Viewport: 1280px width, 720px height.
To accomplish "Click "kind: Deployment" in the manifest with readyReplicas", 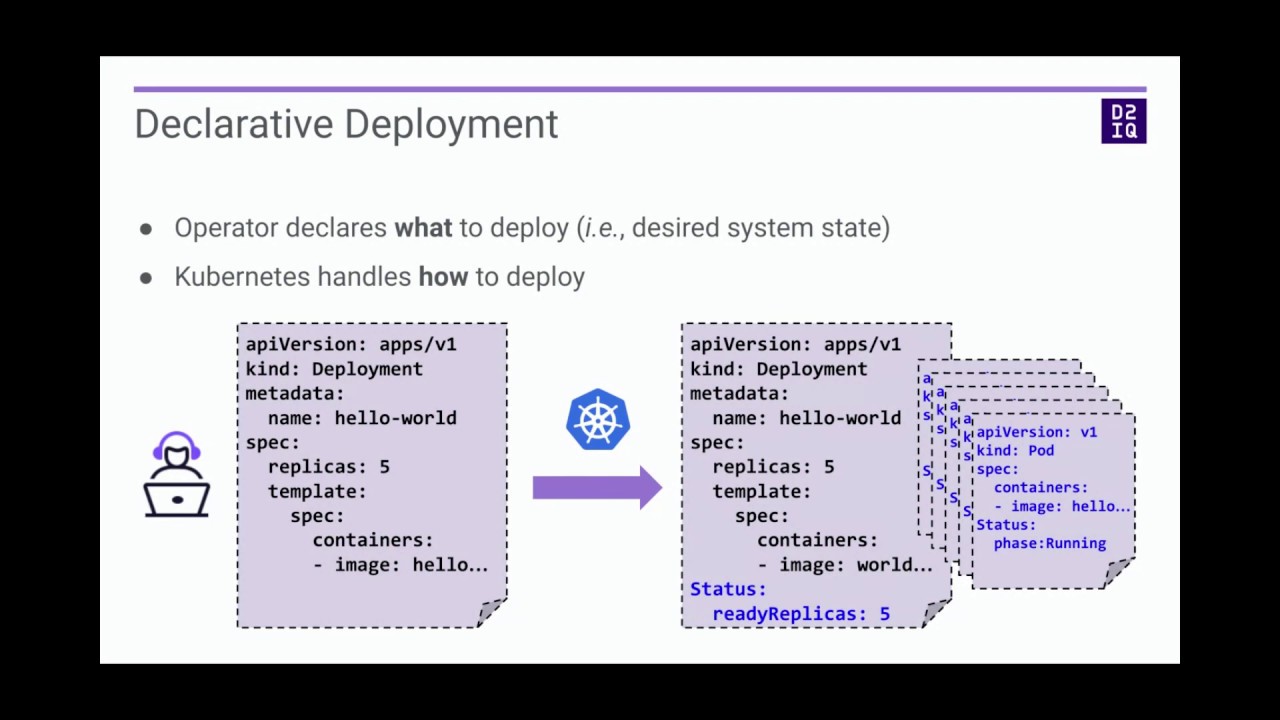I will tap(778, 369).
